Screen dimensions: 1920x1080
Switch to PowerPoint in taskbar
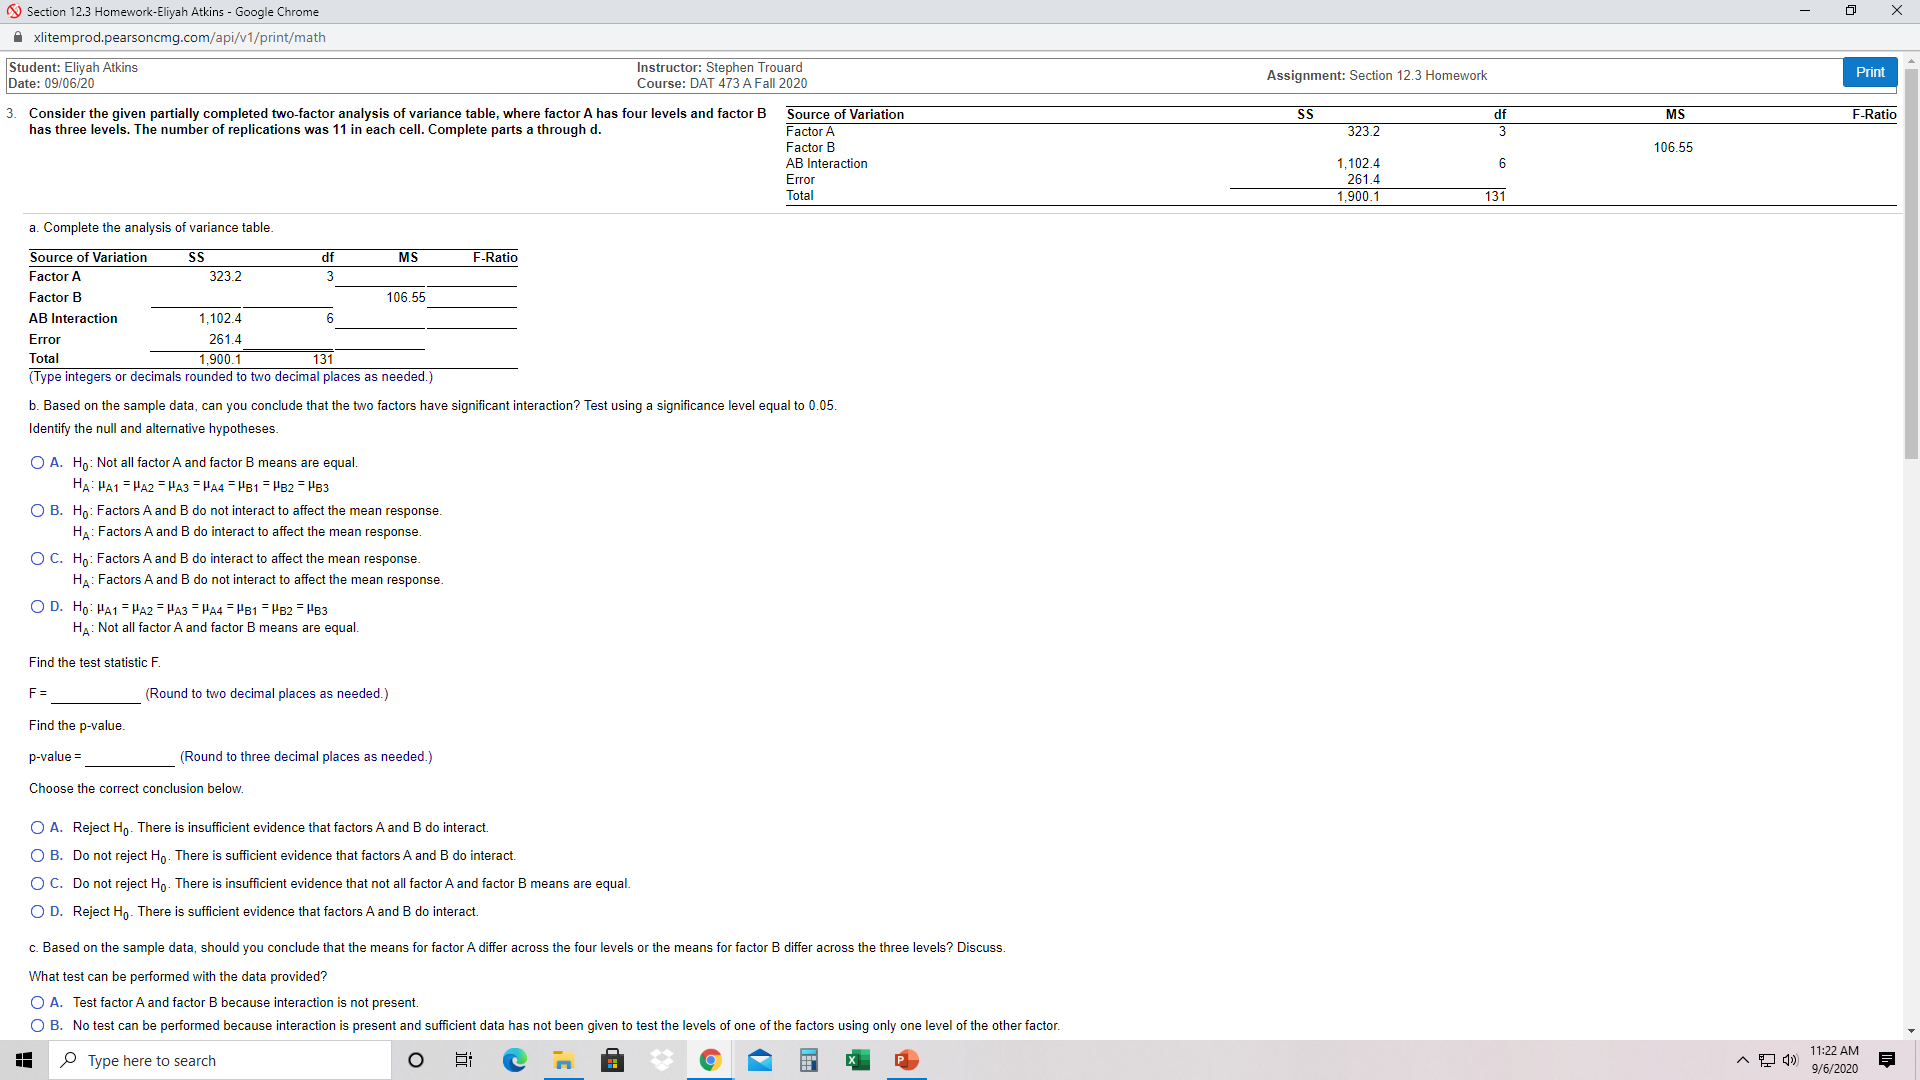click(907, 1060)
